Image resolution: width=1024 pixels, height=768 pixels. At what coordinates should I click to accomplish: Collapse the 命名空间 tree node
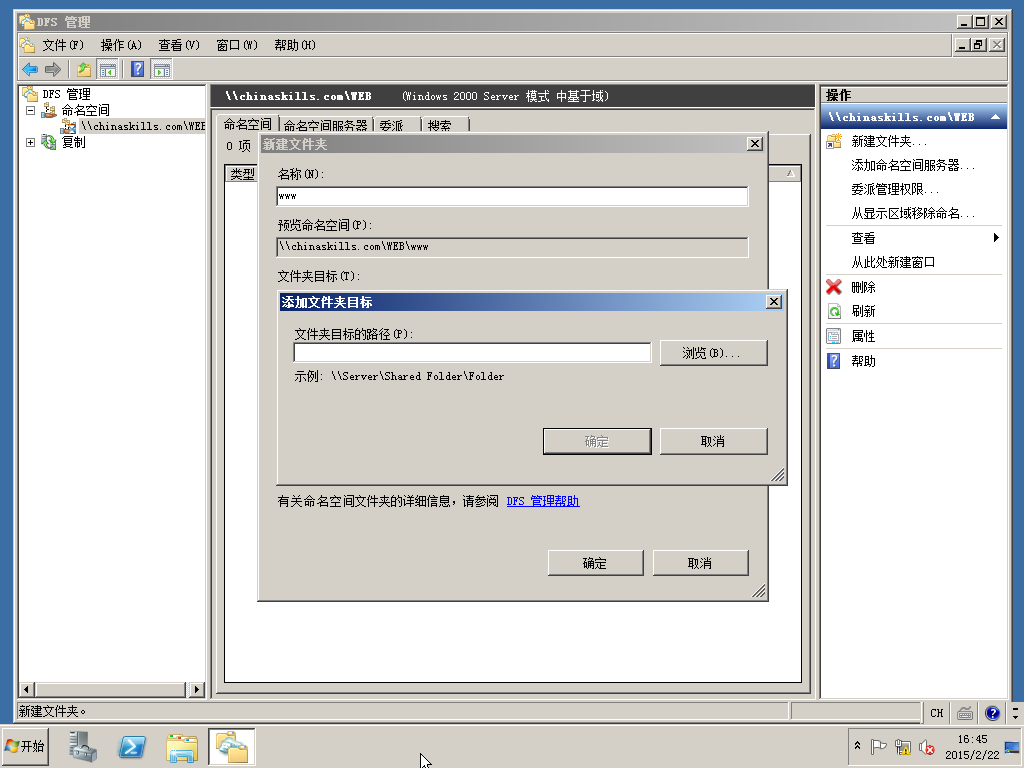tap(30, 110)
